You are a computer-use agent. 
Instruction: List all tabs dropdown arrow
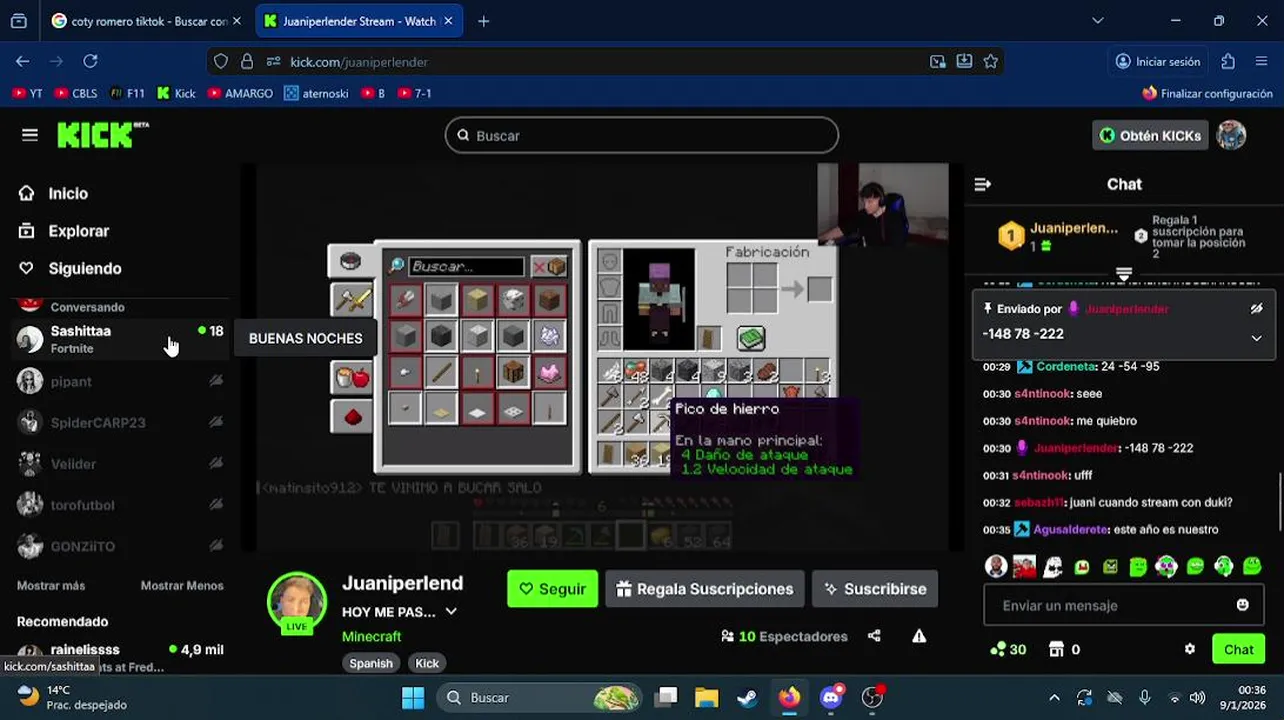(1097, 21)
